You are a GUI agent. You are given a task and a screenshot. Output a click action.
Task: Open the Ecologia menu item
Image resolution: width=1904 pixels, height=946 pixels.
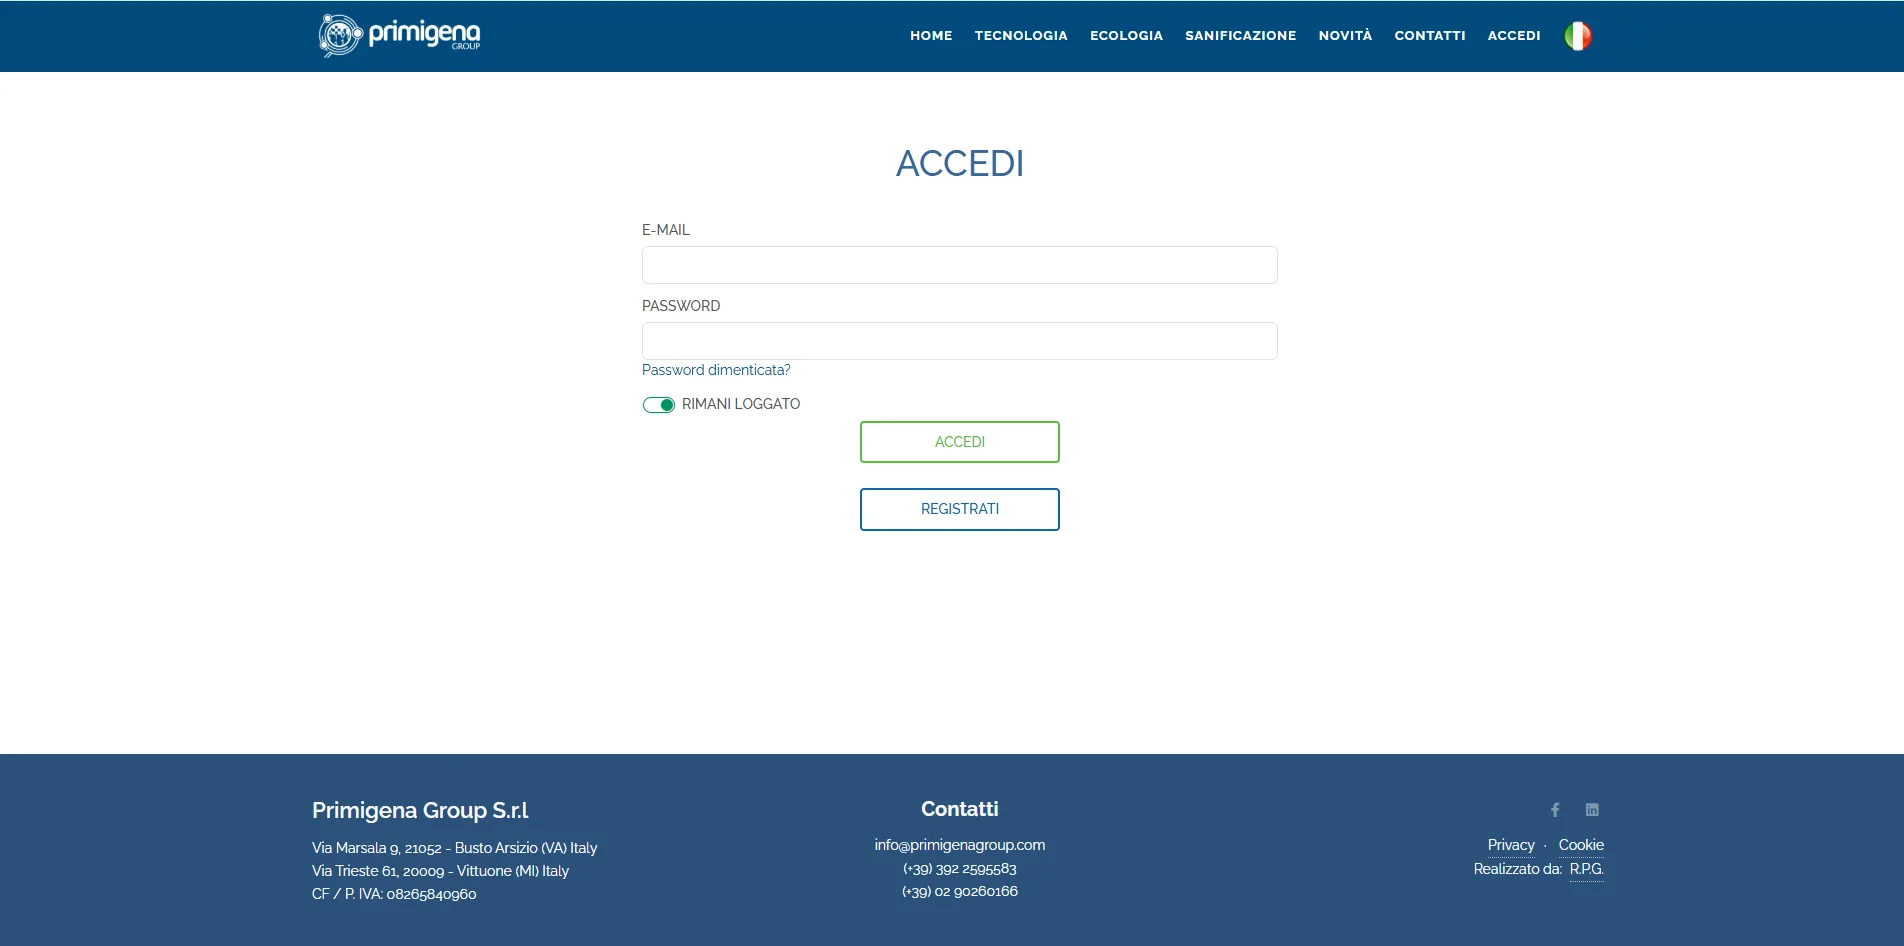click(1126, 36)
